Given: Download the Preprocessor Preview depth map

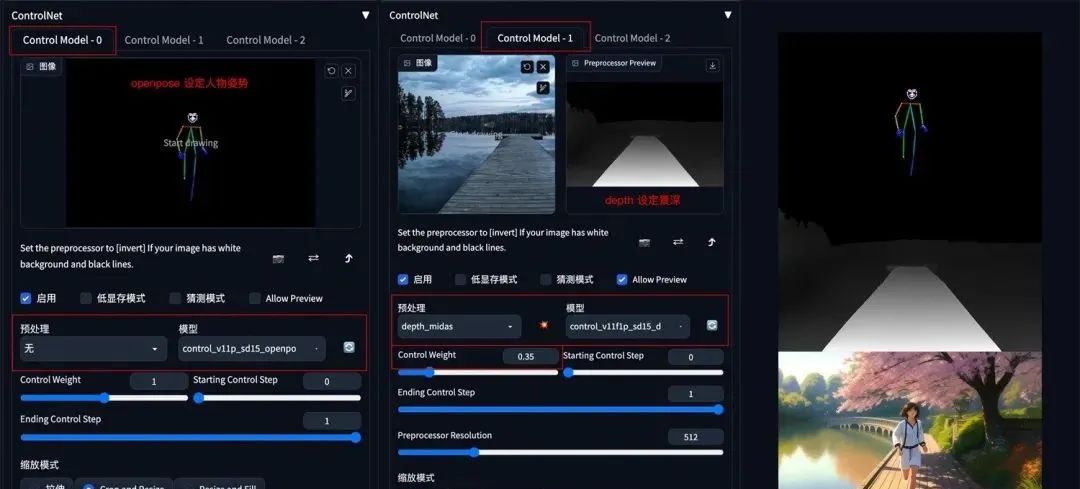Looking at the screenshot, I should point(712,65).
